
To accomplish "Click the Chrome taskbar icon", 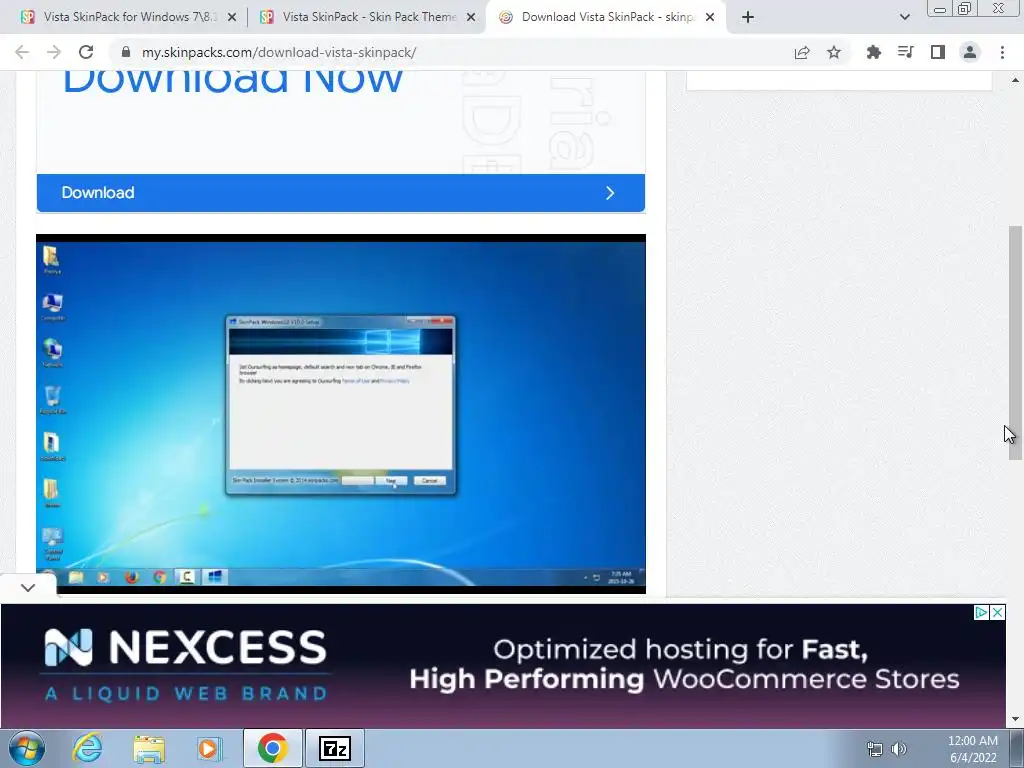I will pyautogui.click(x=272, y=748).
